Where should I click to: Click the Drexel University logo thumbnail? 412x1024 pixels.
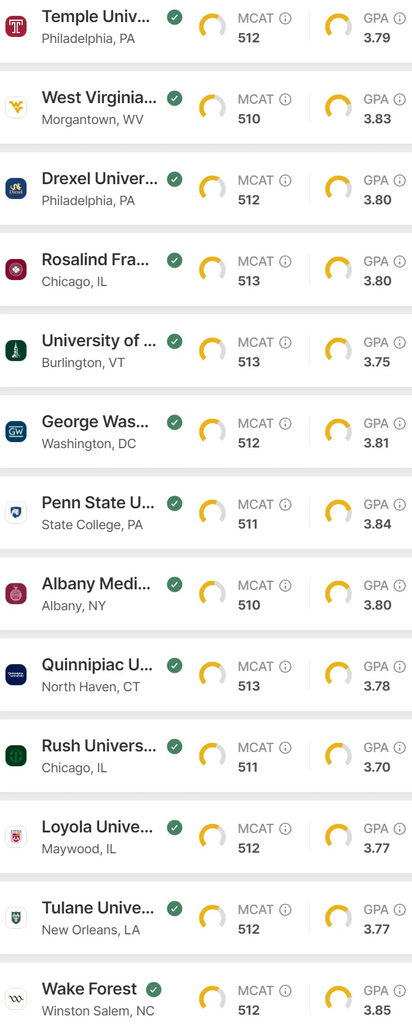(x=16, y=189)
